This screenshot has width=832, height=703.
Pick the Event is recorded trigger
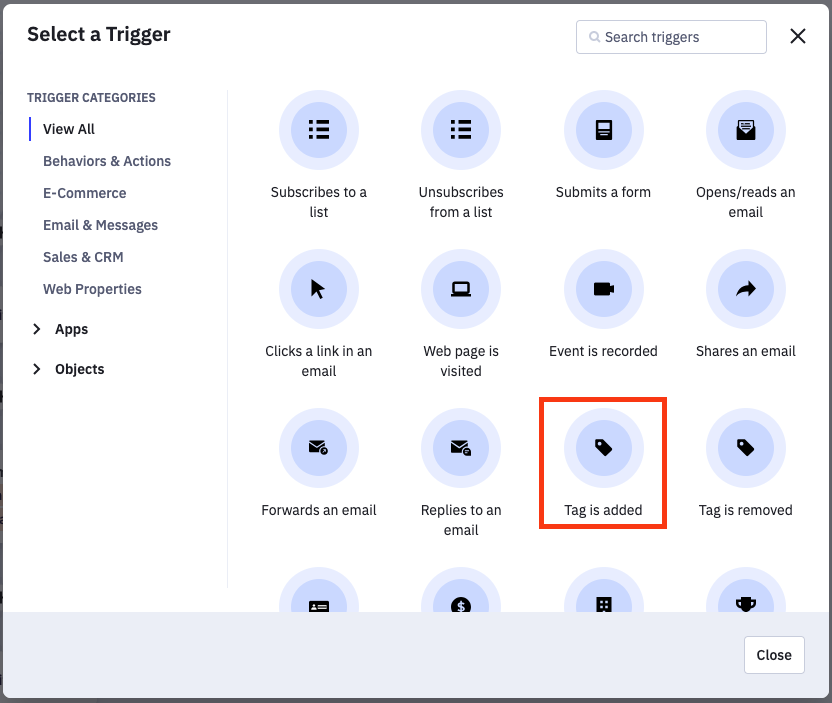(x=603, y=289)
